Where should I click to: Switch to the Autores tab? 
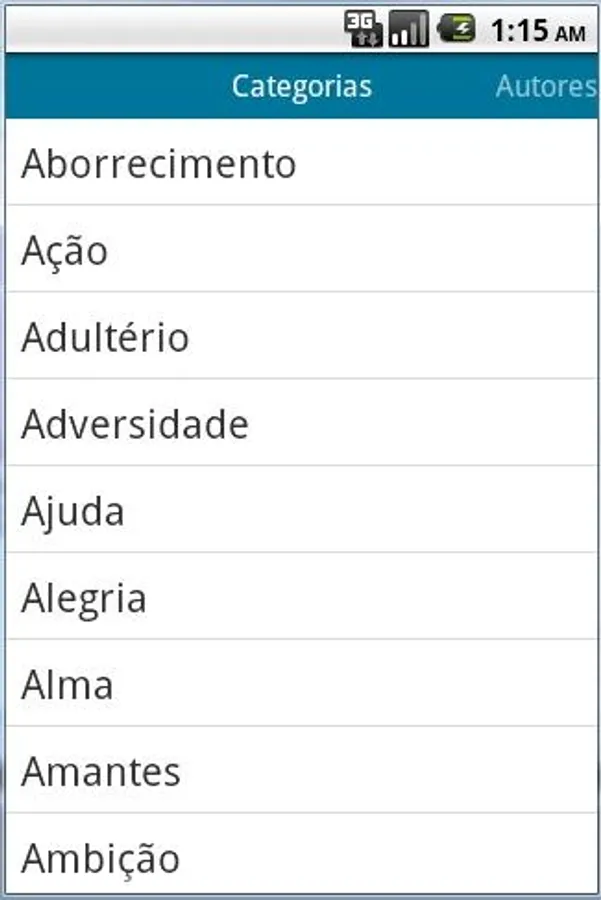pos(546,86)
